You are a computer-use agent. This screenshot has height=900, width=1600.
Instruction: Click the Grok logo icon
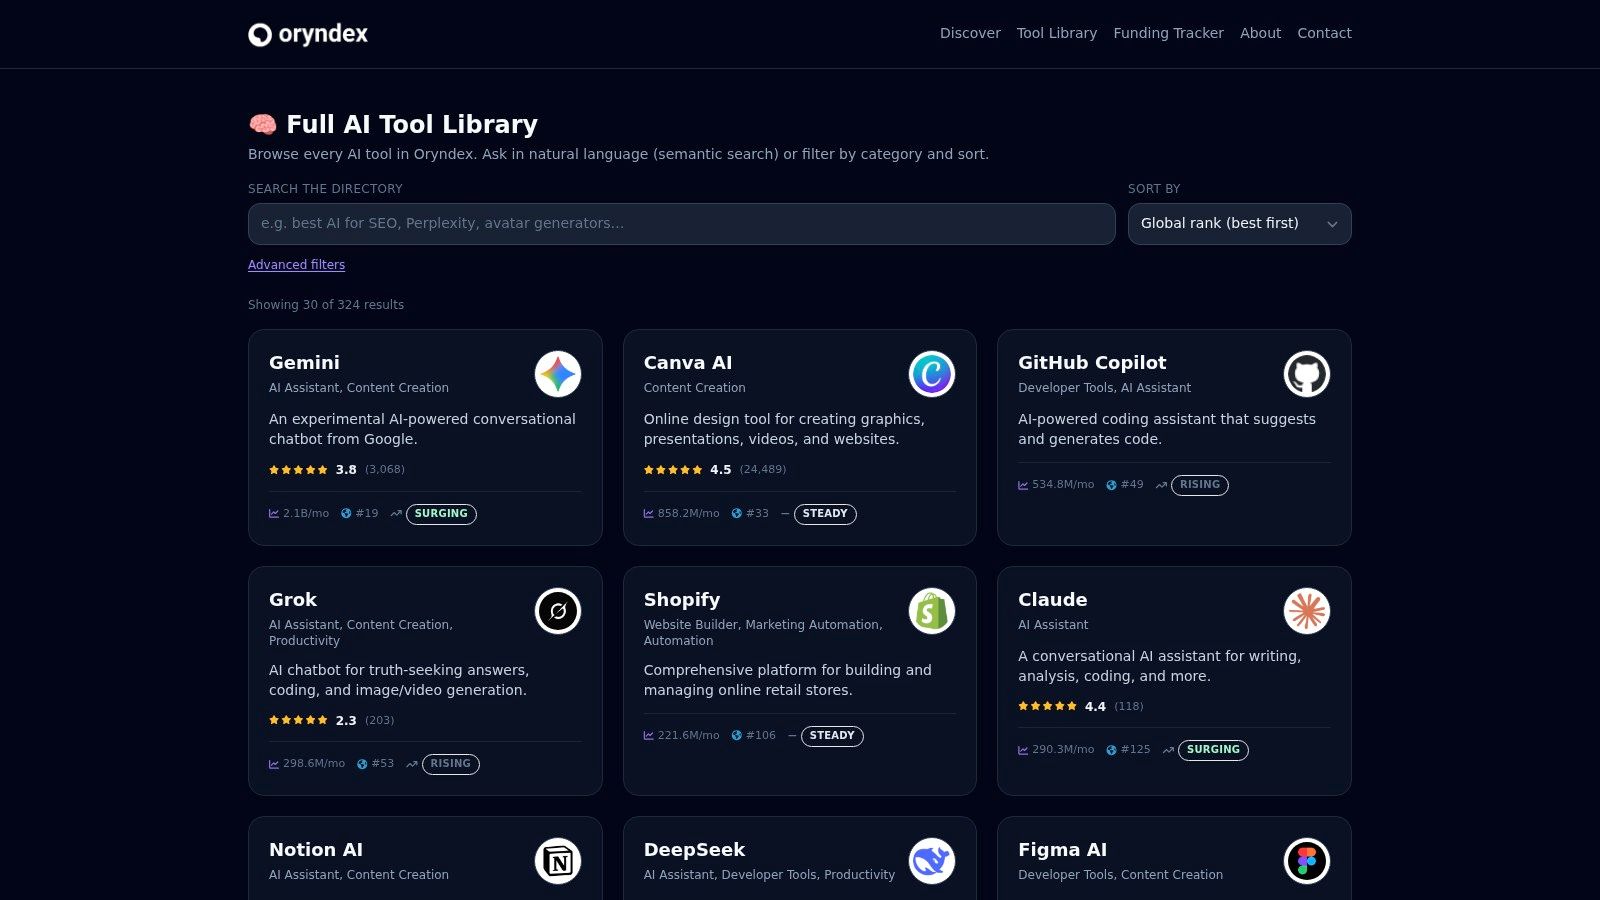pyautogui.click(x=558, y=611)
